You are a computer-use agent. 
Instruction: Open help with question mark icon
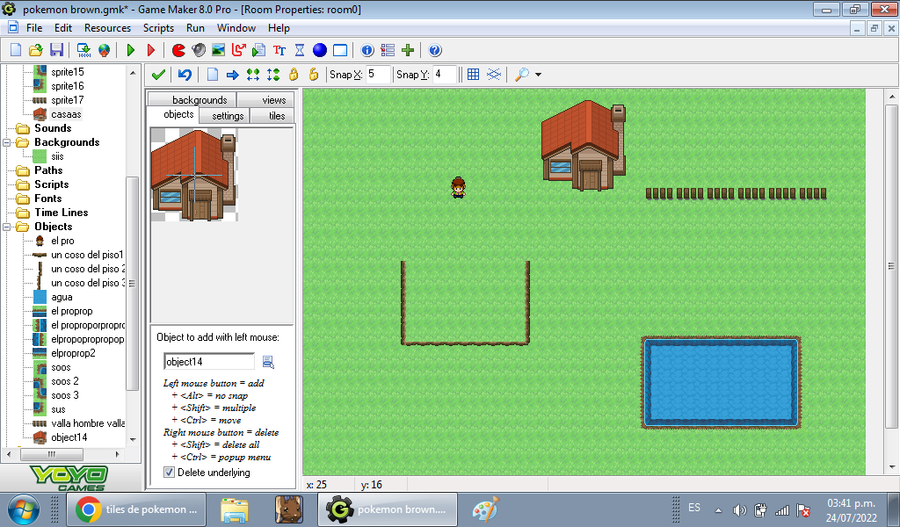[435, 51]
